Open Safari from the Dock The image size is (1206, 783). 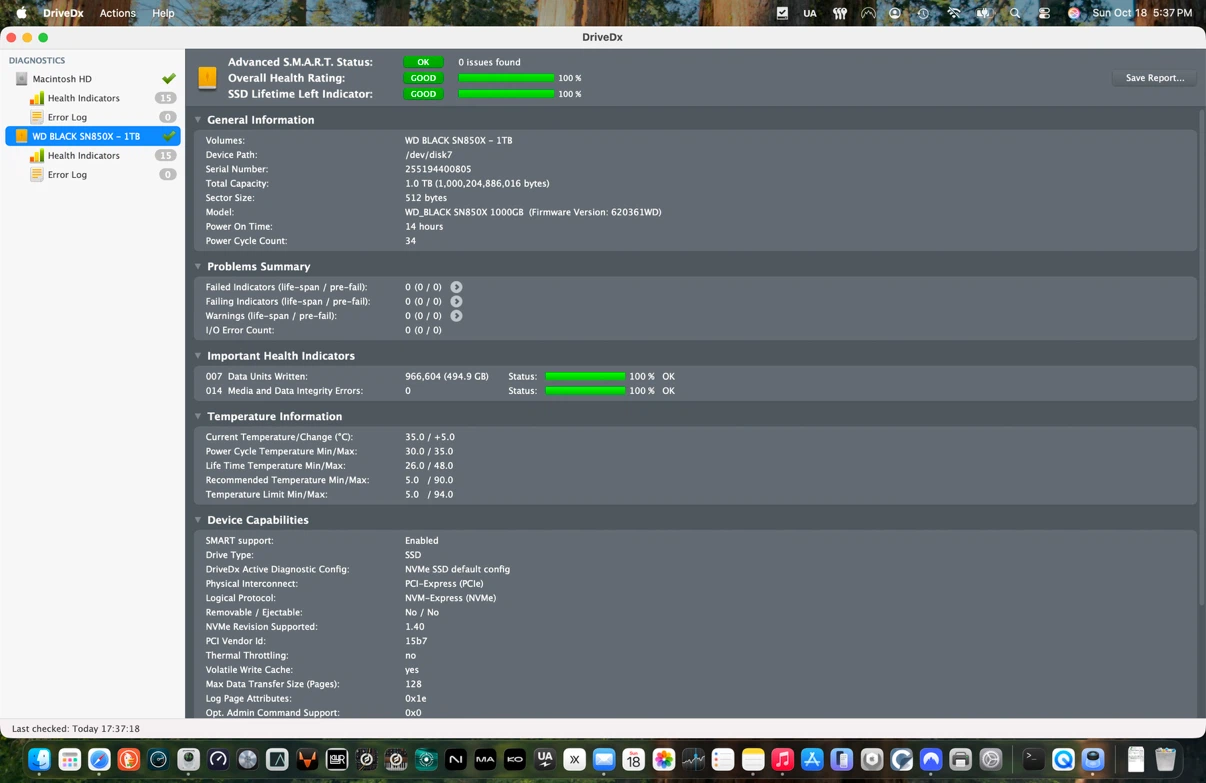(x=99, y=760)
